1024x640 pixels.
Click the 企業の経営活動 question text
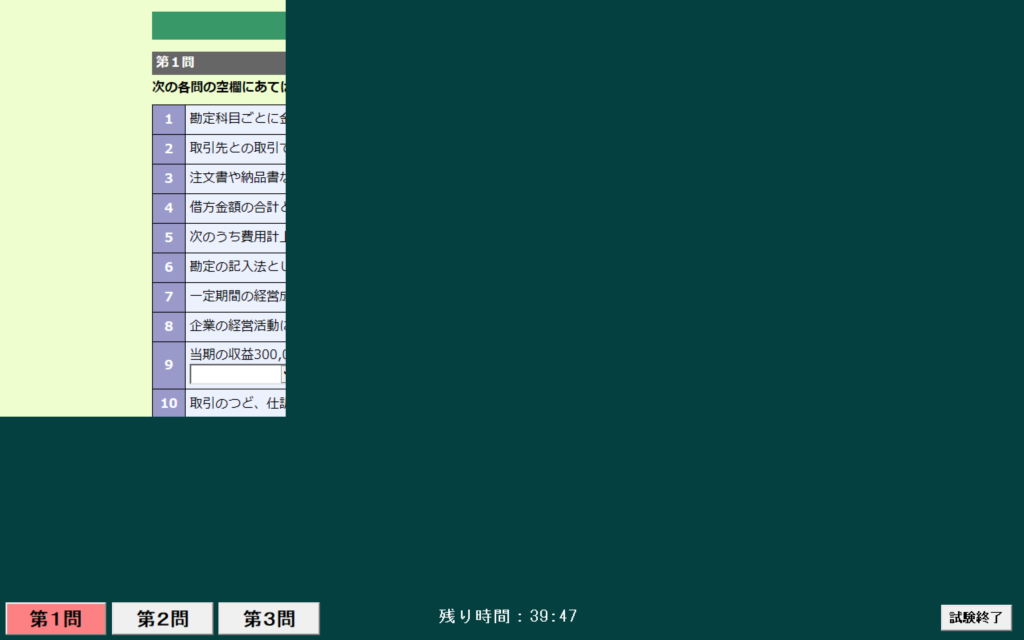tap(237, 326)
